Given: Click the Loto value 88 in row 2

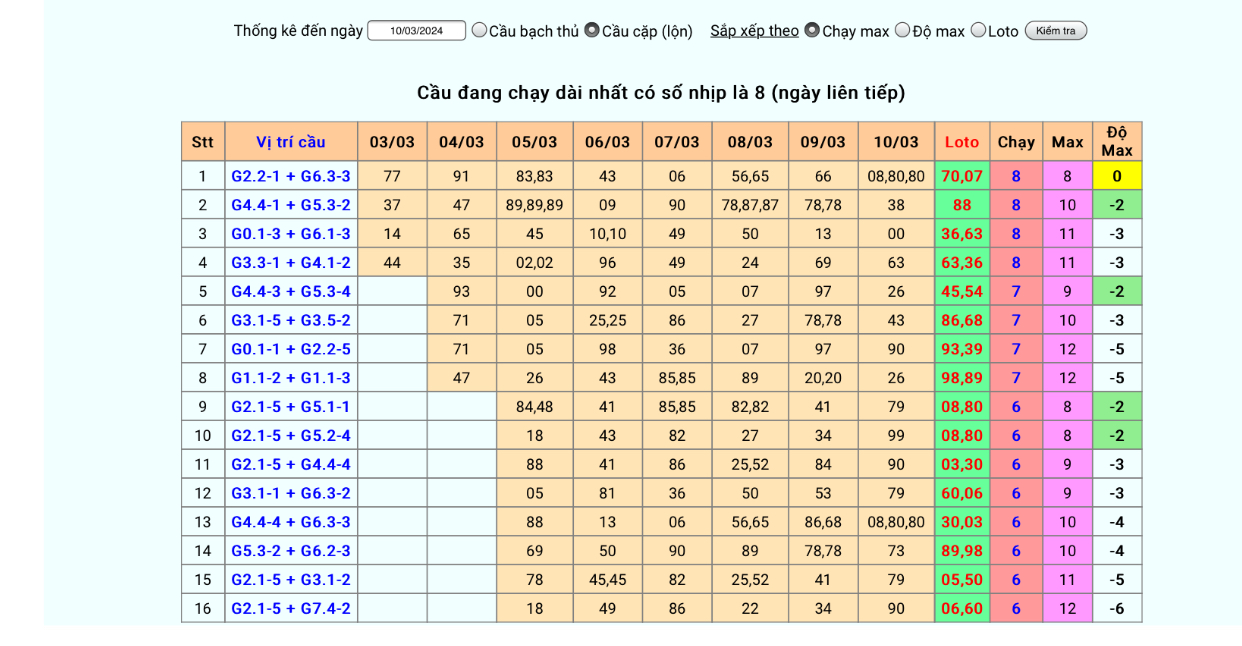Looking at the screenshot, I should [x=962, y=205].
